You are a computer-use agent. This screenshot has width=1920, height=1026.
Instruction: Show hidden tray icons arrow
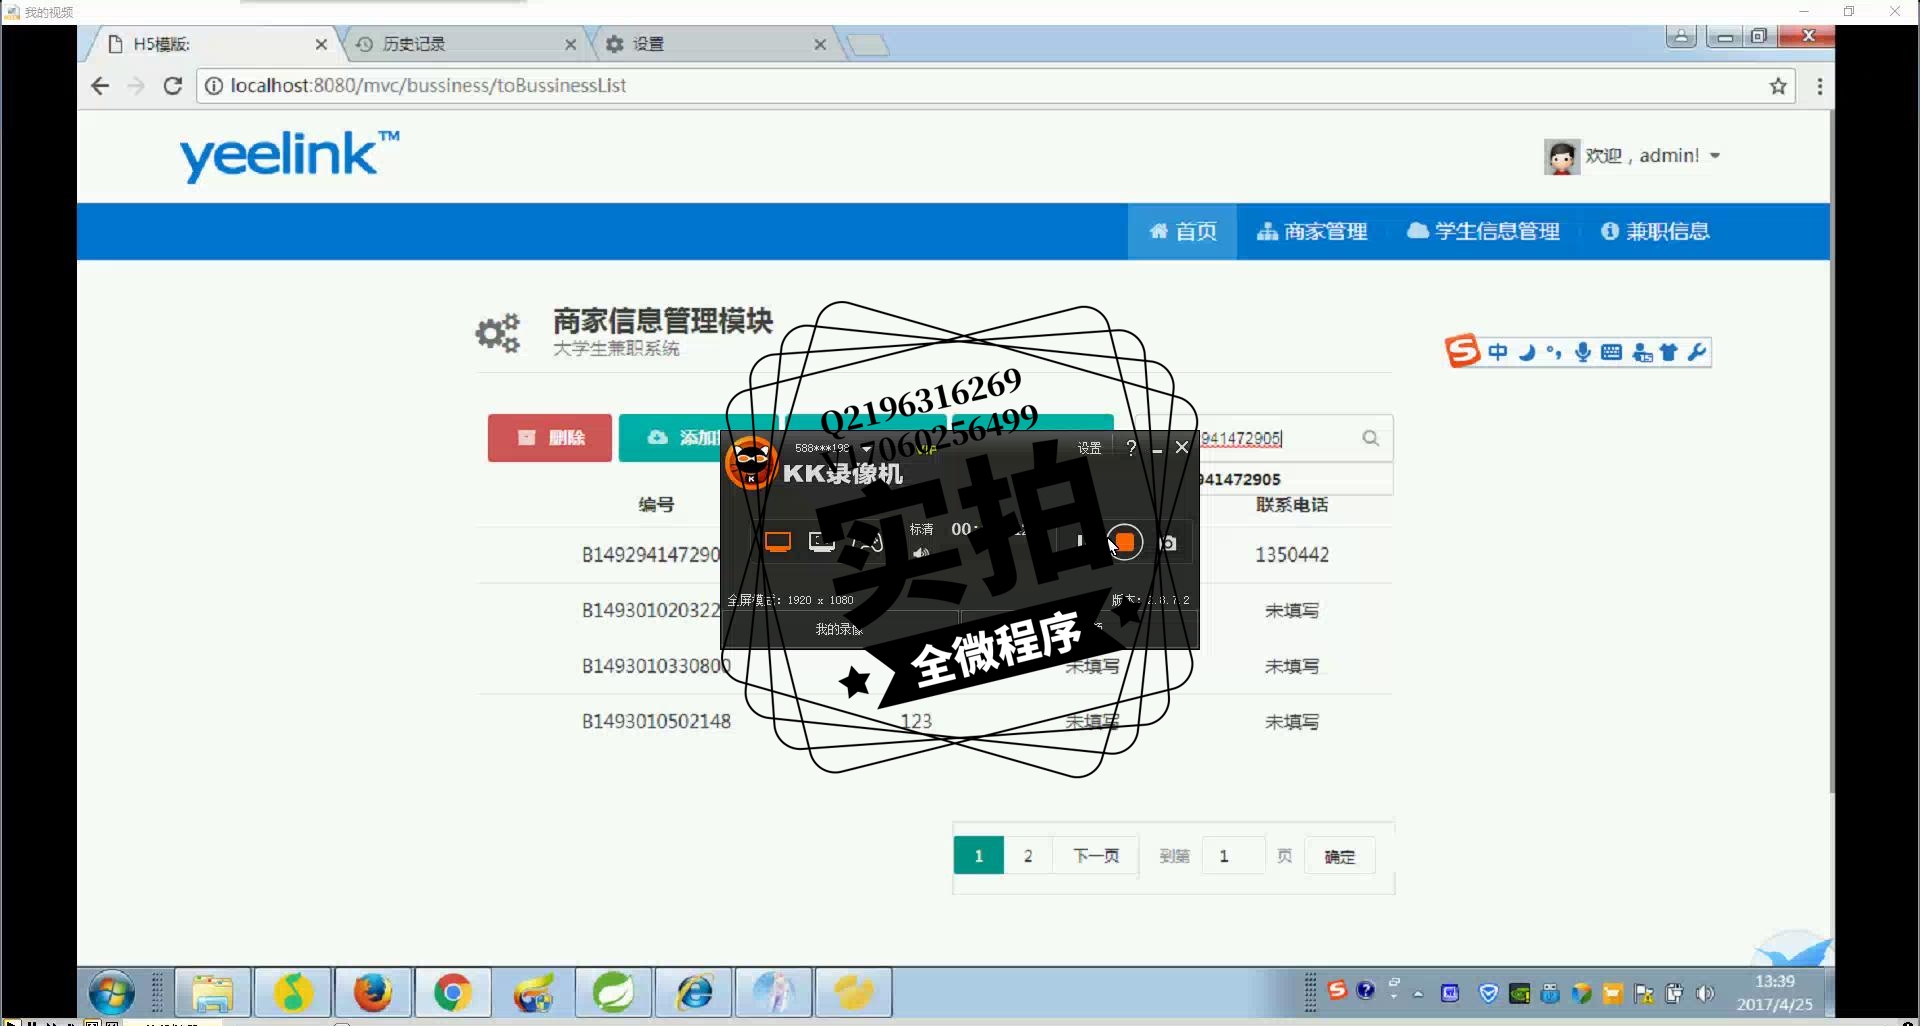click(x=1418, y=994)
